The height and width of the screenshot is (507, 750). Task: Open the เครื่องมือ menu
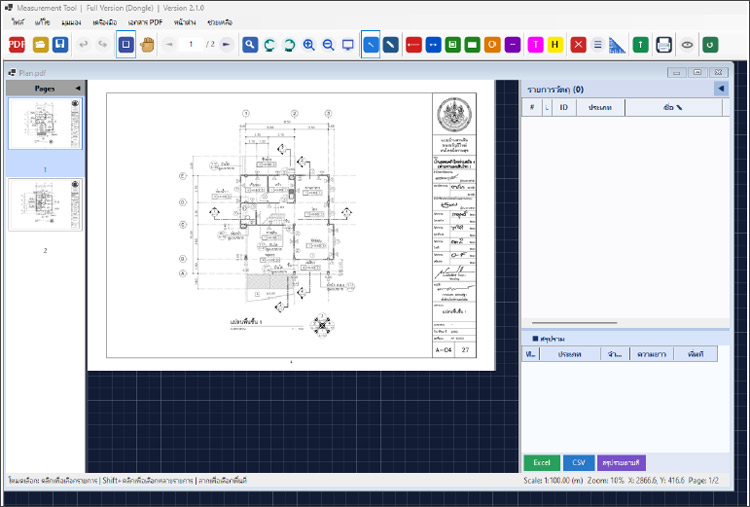point(105,21)
